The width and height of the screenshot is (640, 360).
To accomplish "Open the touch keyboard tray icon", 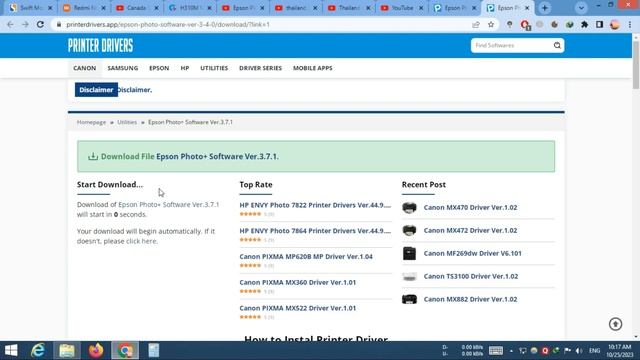I will click(496, 351).
